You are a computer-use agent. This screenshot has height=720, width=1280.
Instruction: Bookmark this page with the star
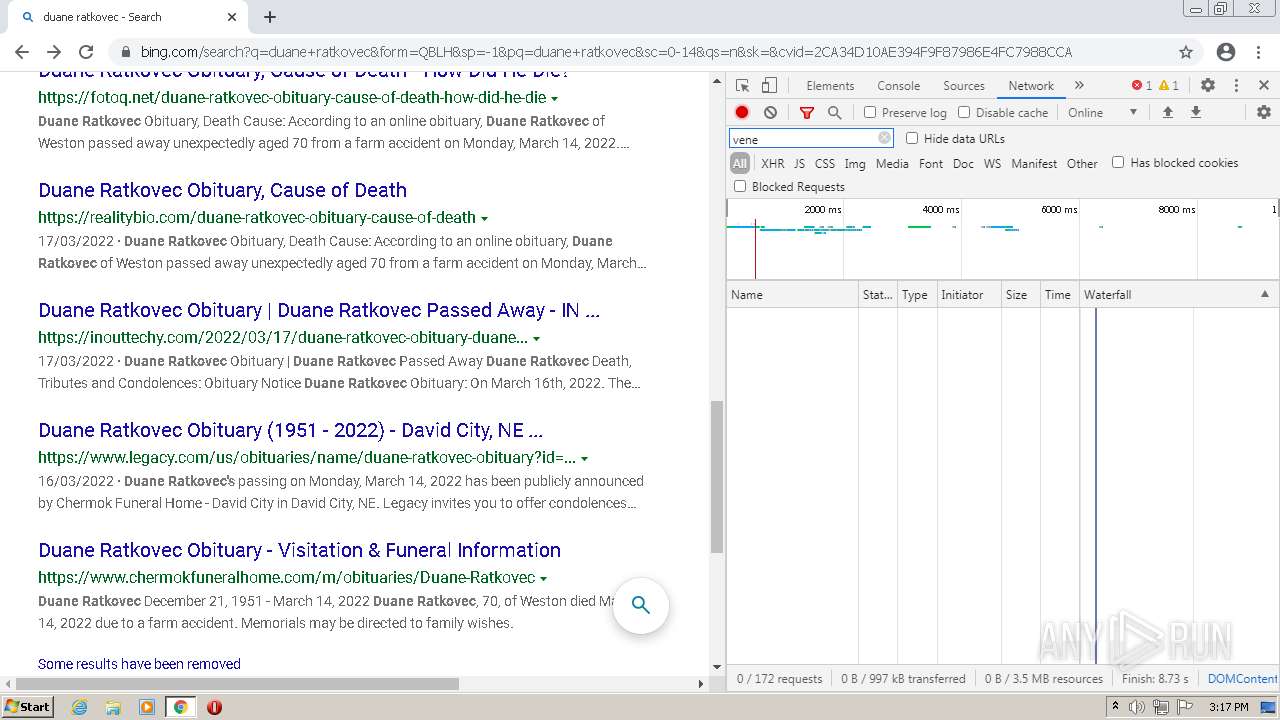[x=1186, y=52]
